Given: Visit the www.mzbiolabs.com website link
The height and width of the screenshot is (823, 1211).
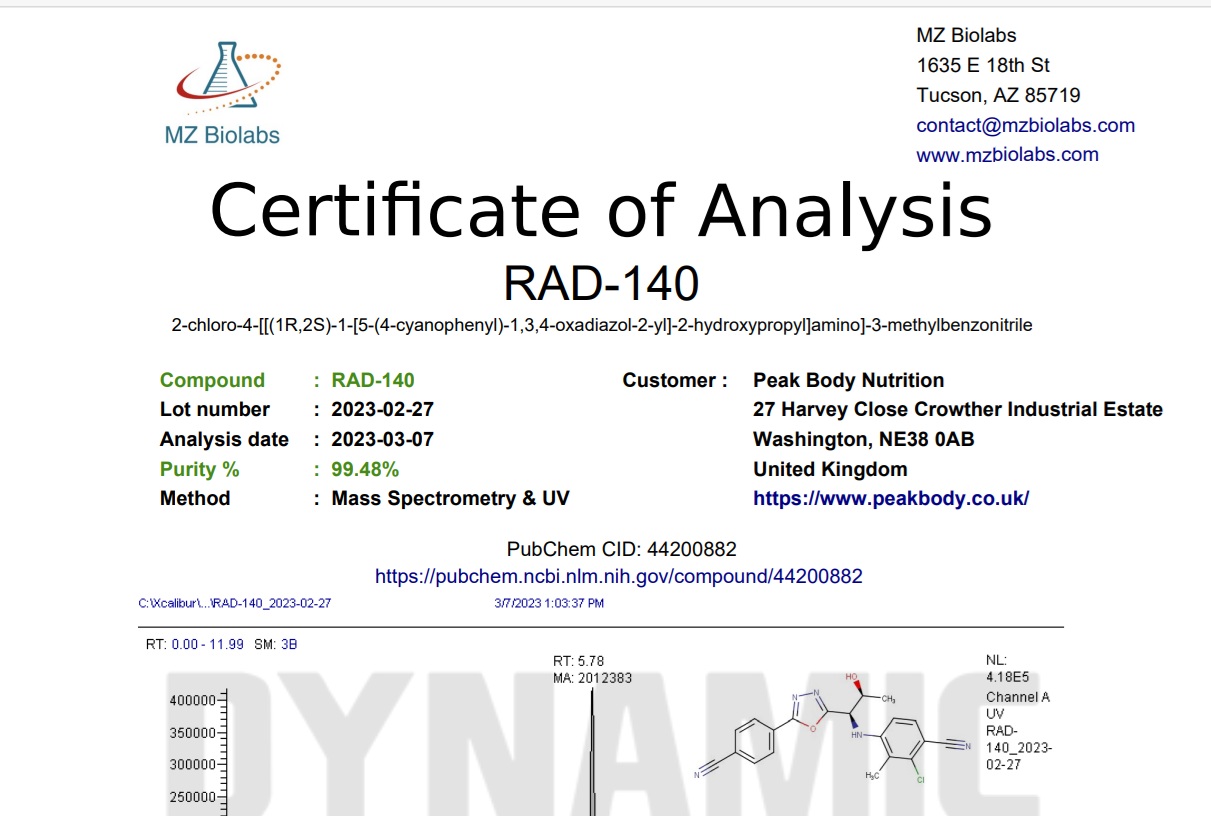Looking at the screenshot, I should click(x=1008, y=155).
